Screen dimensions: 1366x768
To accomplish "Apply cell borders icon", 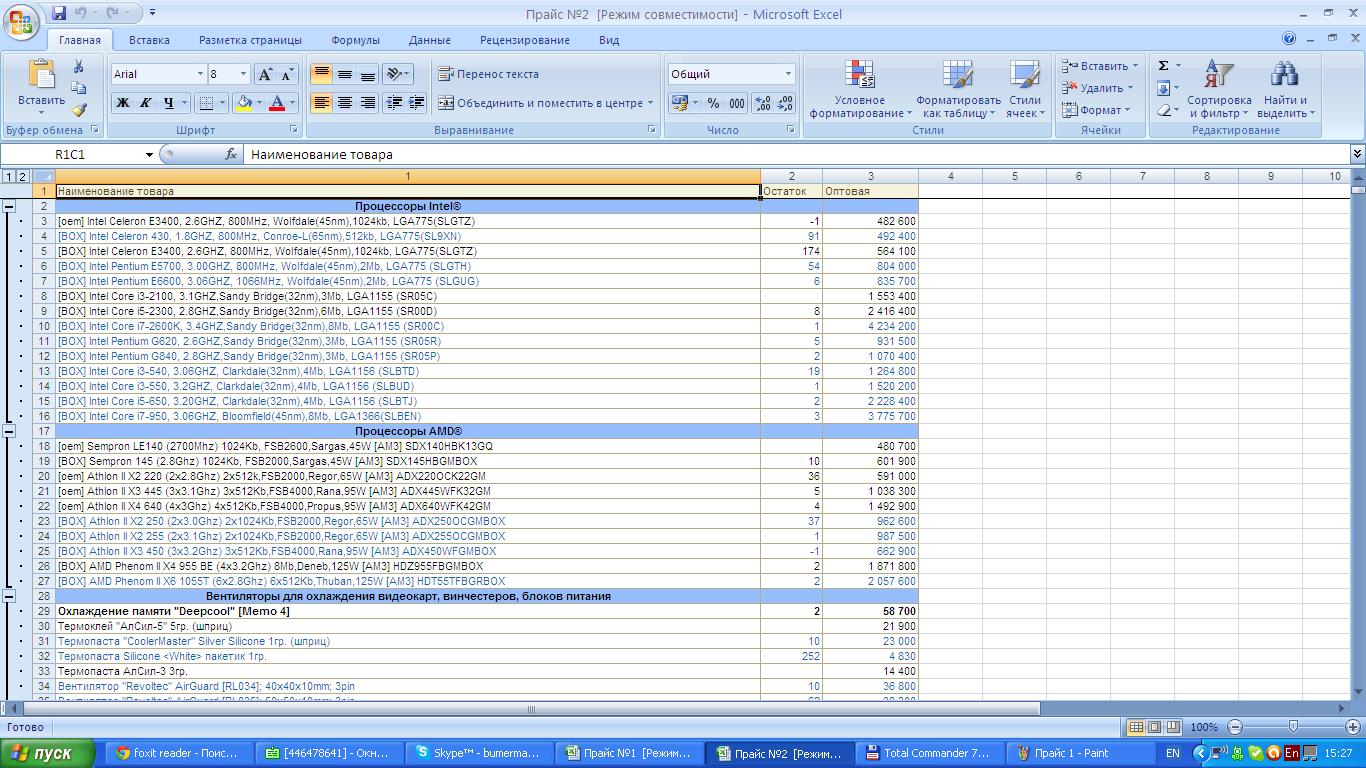I will coord(206,102).
